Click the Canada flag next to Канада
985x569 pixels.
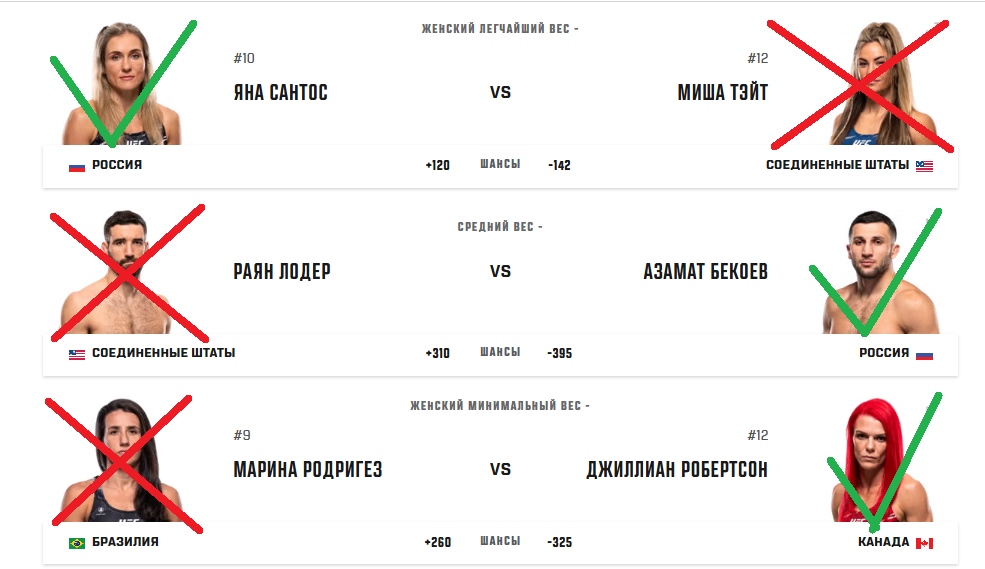coord(924,543)
